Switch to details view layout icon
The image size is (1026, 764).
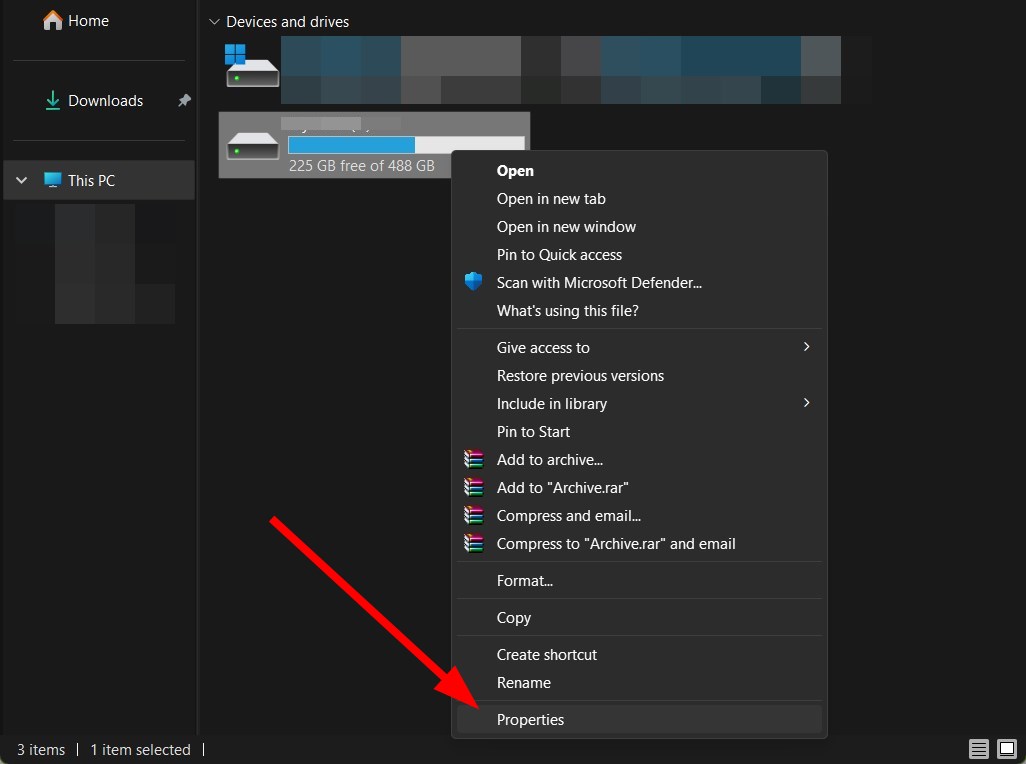(979, 749)
